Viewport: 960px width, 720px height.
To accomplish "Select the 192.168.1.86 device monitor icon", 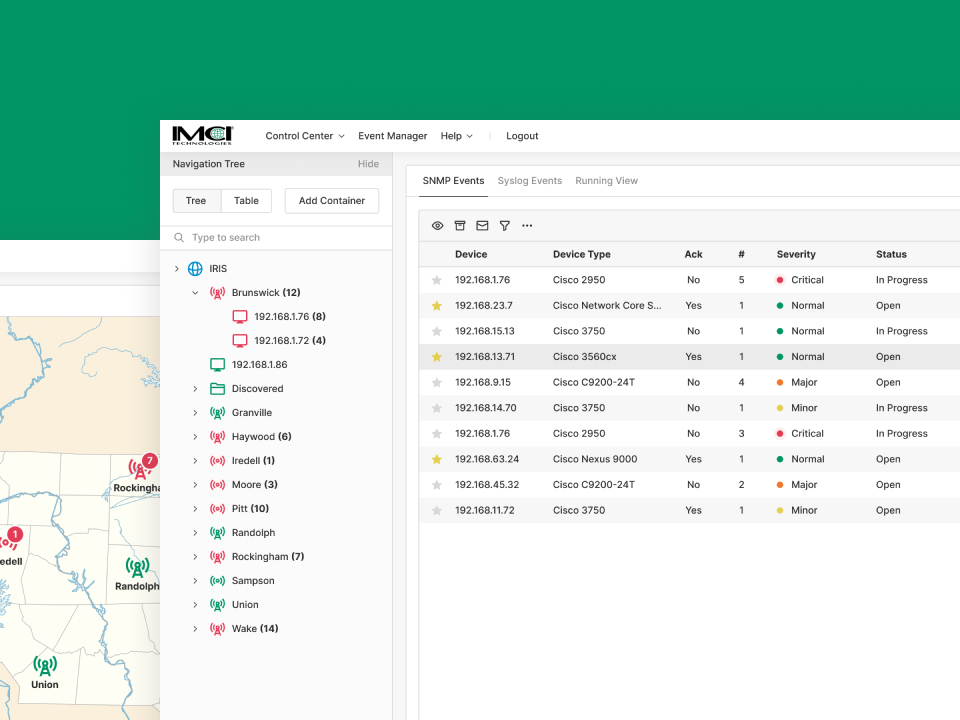I will (x=217, y=365).
